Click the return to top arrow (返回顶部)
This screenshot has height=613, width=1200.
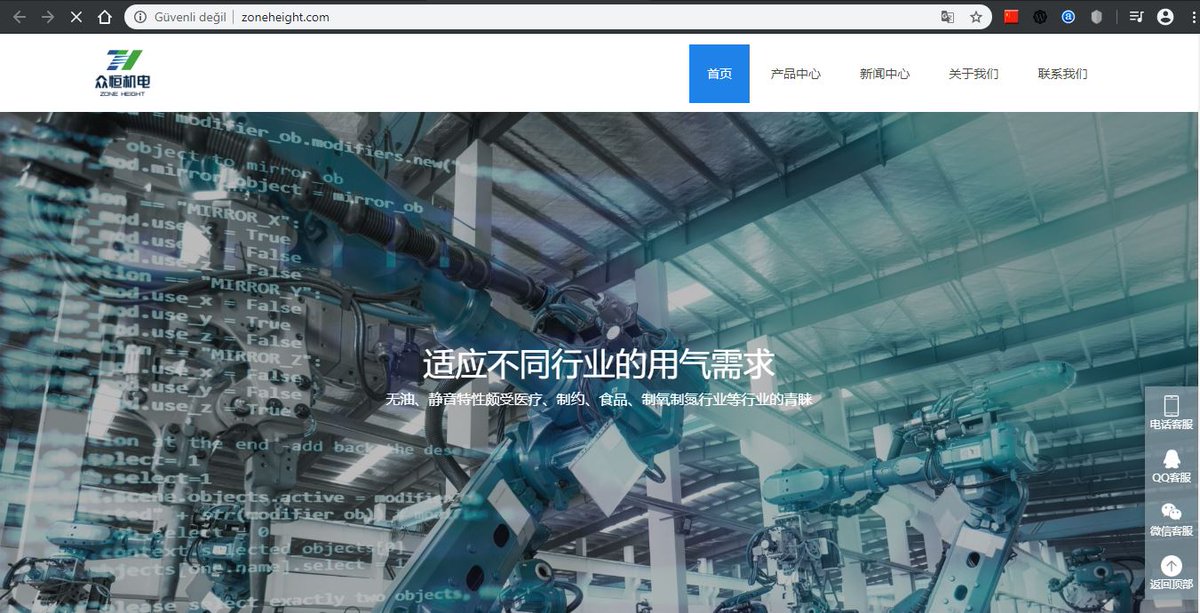[1172, 573]
